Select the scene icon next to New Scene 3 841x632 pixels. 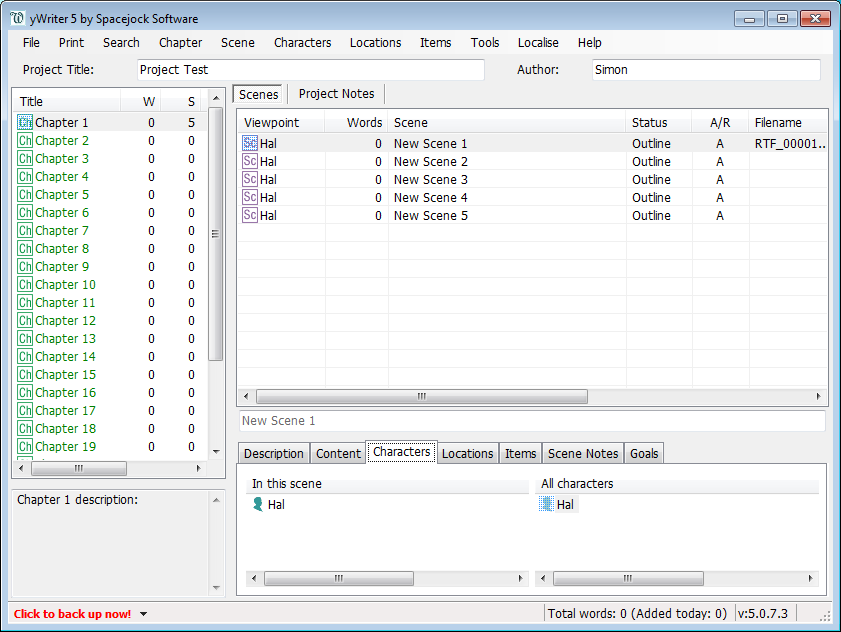[x=248, y=179]
